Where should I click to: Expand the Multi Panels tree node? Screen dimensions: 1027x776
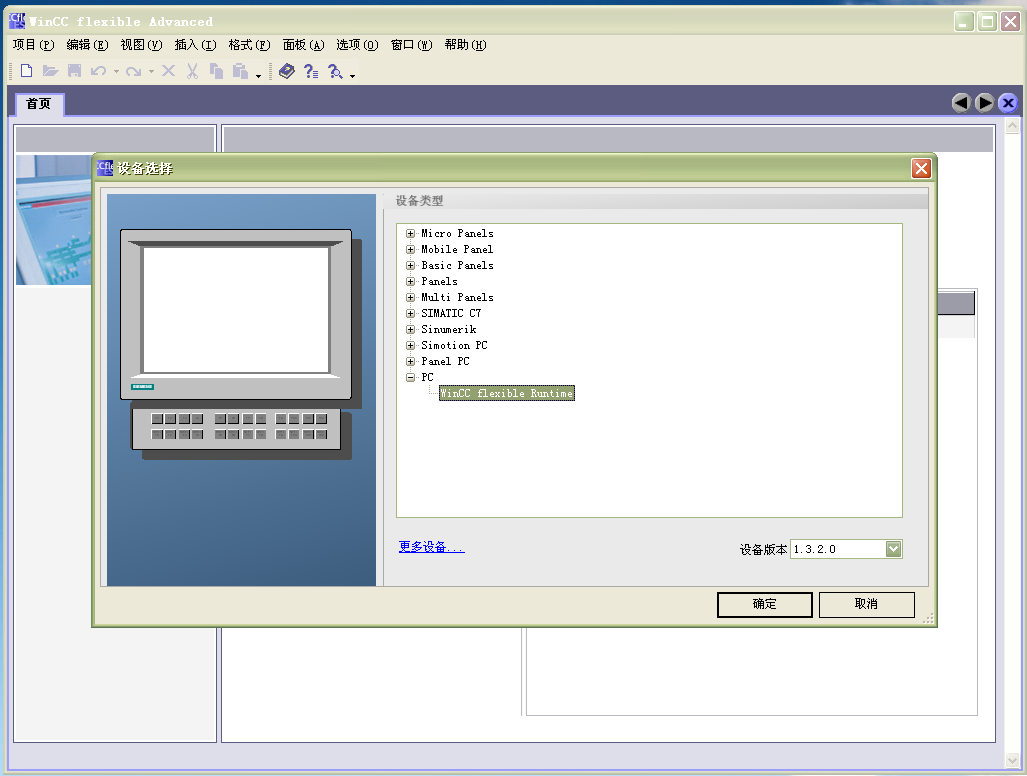pos(411,297)
